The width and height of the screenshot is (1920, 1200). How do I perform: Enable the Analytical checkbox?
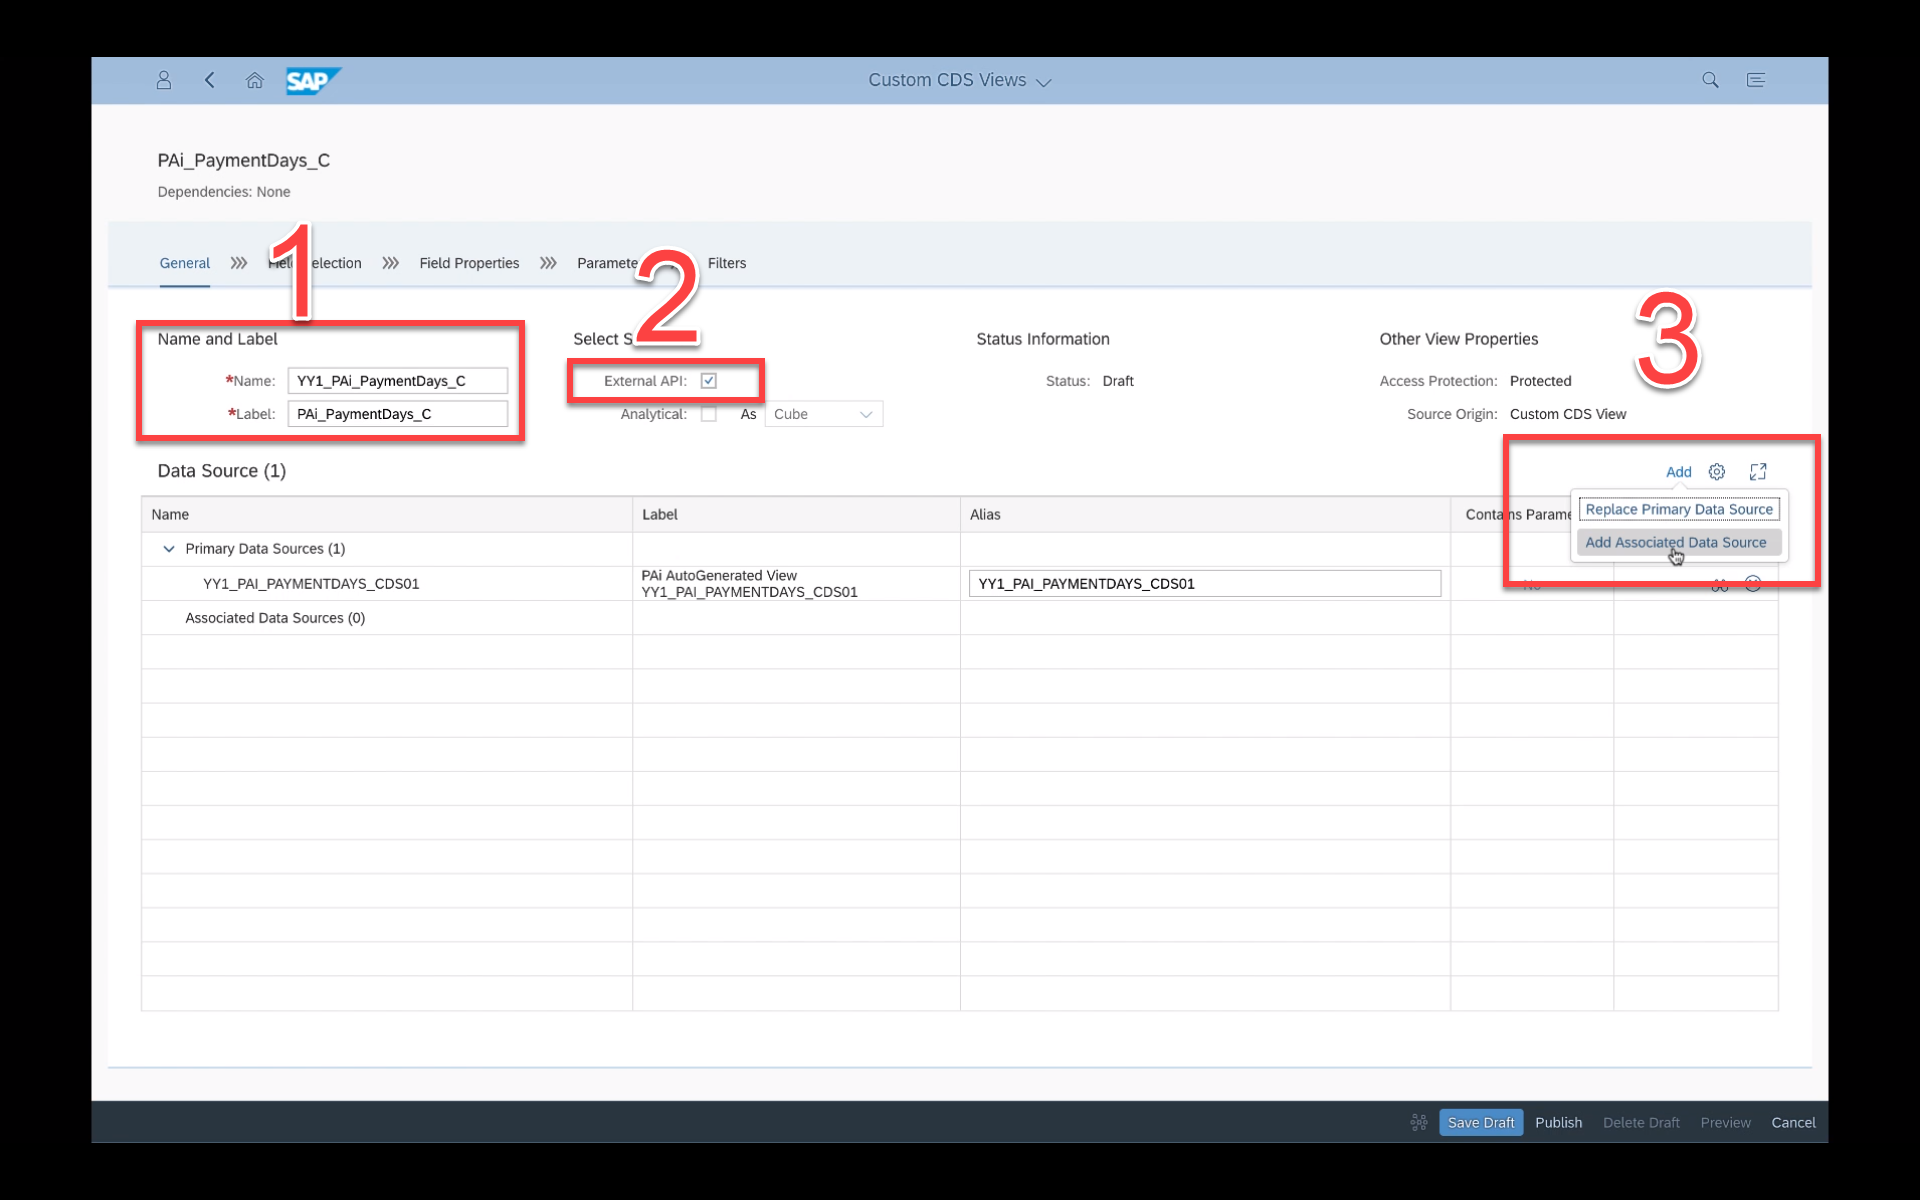point(709,414)
